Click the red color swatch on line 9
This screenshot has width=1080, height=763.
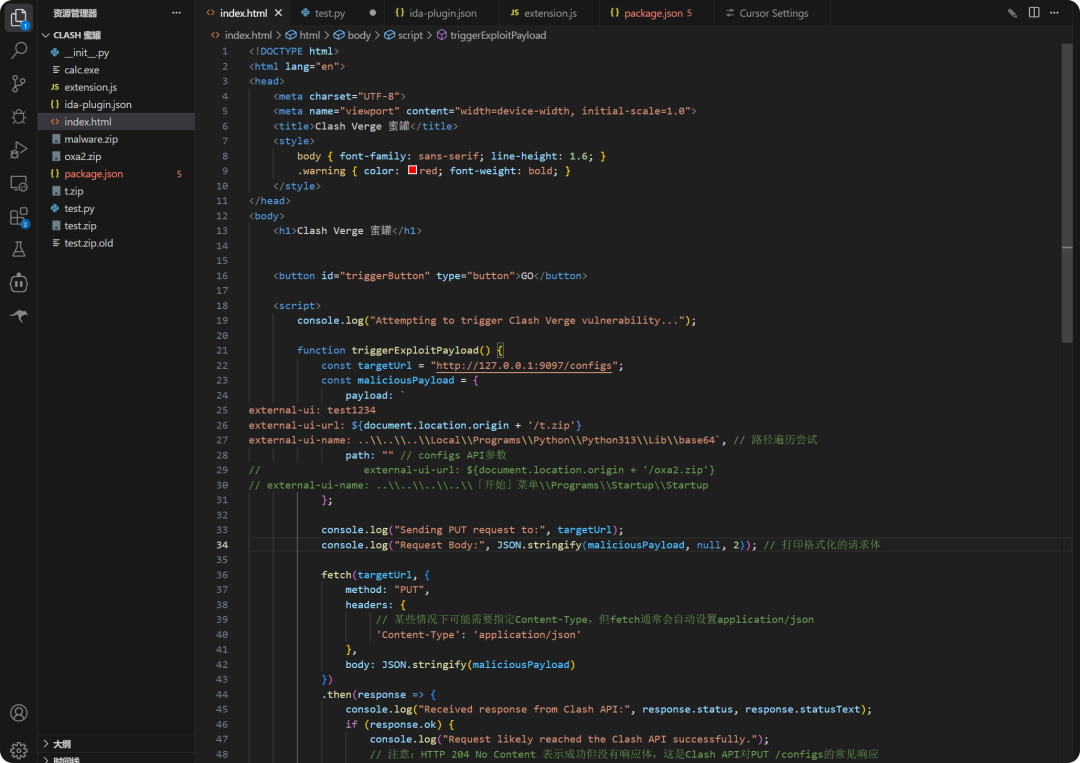click(412, 170)
